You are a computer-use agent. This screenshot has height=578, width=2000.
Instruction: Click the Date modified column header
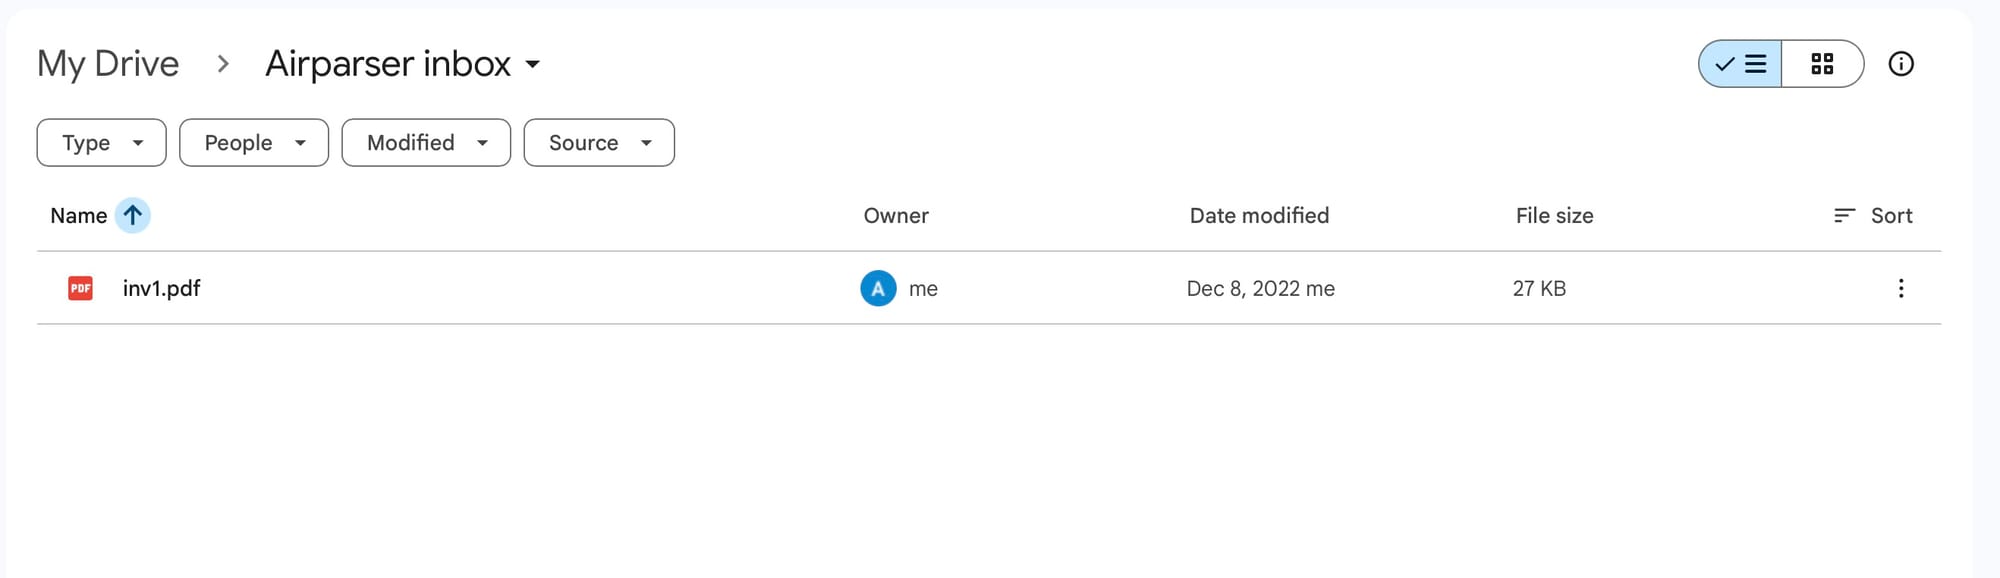pyautogui.click(x=1259, y=216)
